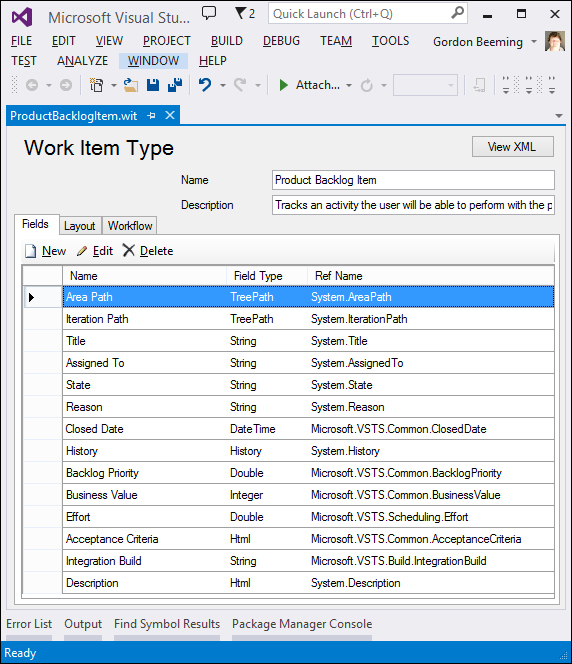Select the Fields tab
Viewport: 572px width, 664px height.
[x=36, y=224]
